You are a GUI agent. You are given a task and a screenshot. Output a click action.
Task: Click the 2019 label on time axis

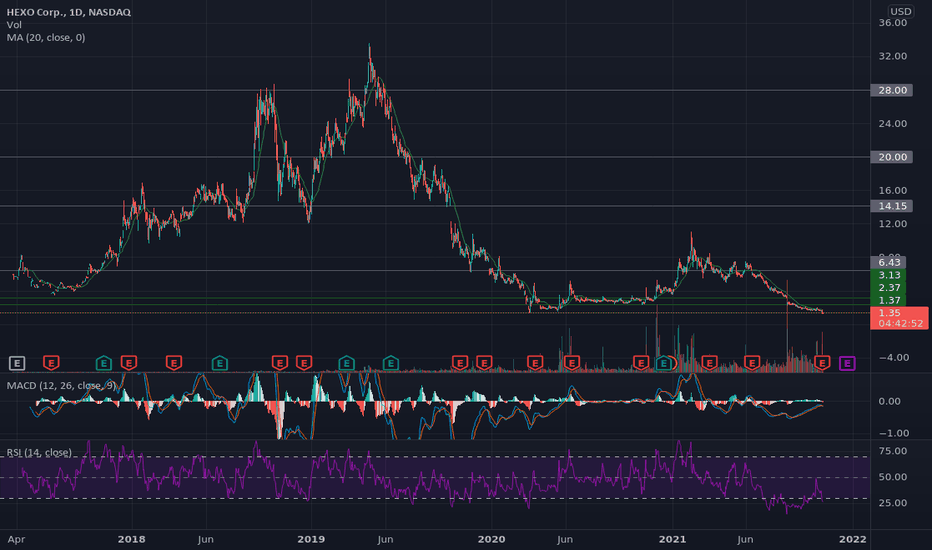click(x=311, y=539)
